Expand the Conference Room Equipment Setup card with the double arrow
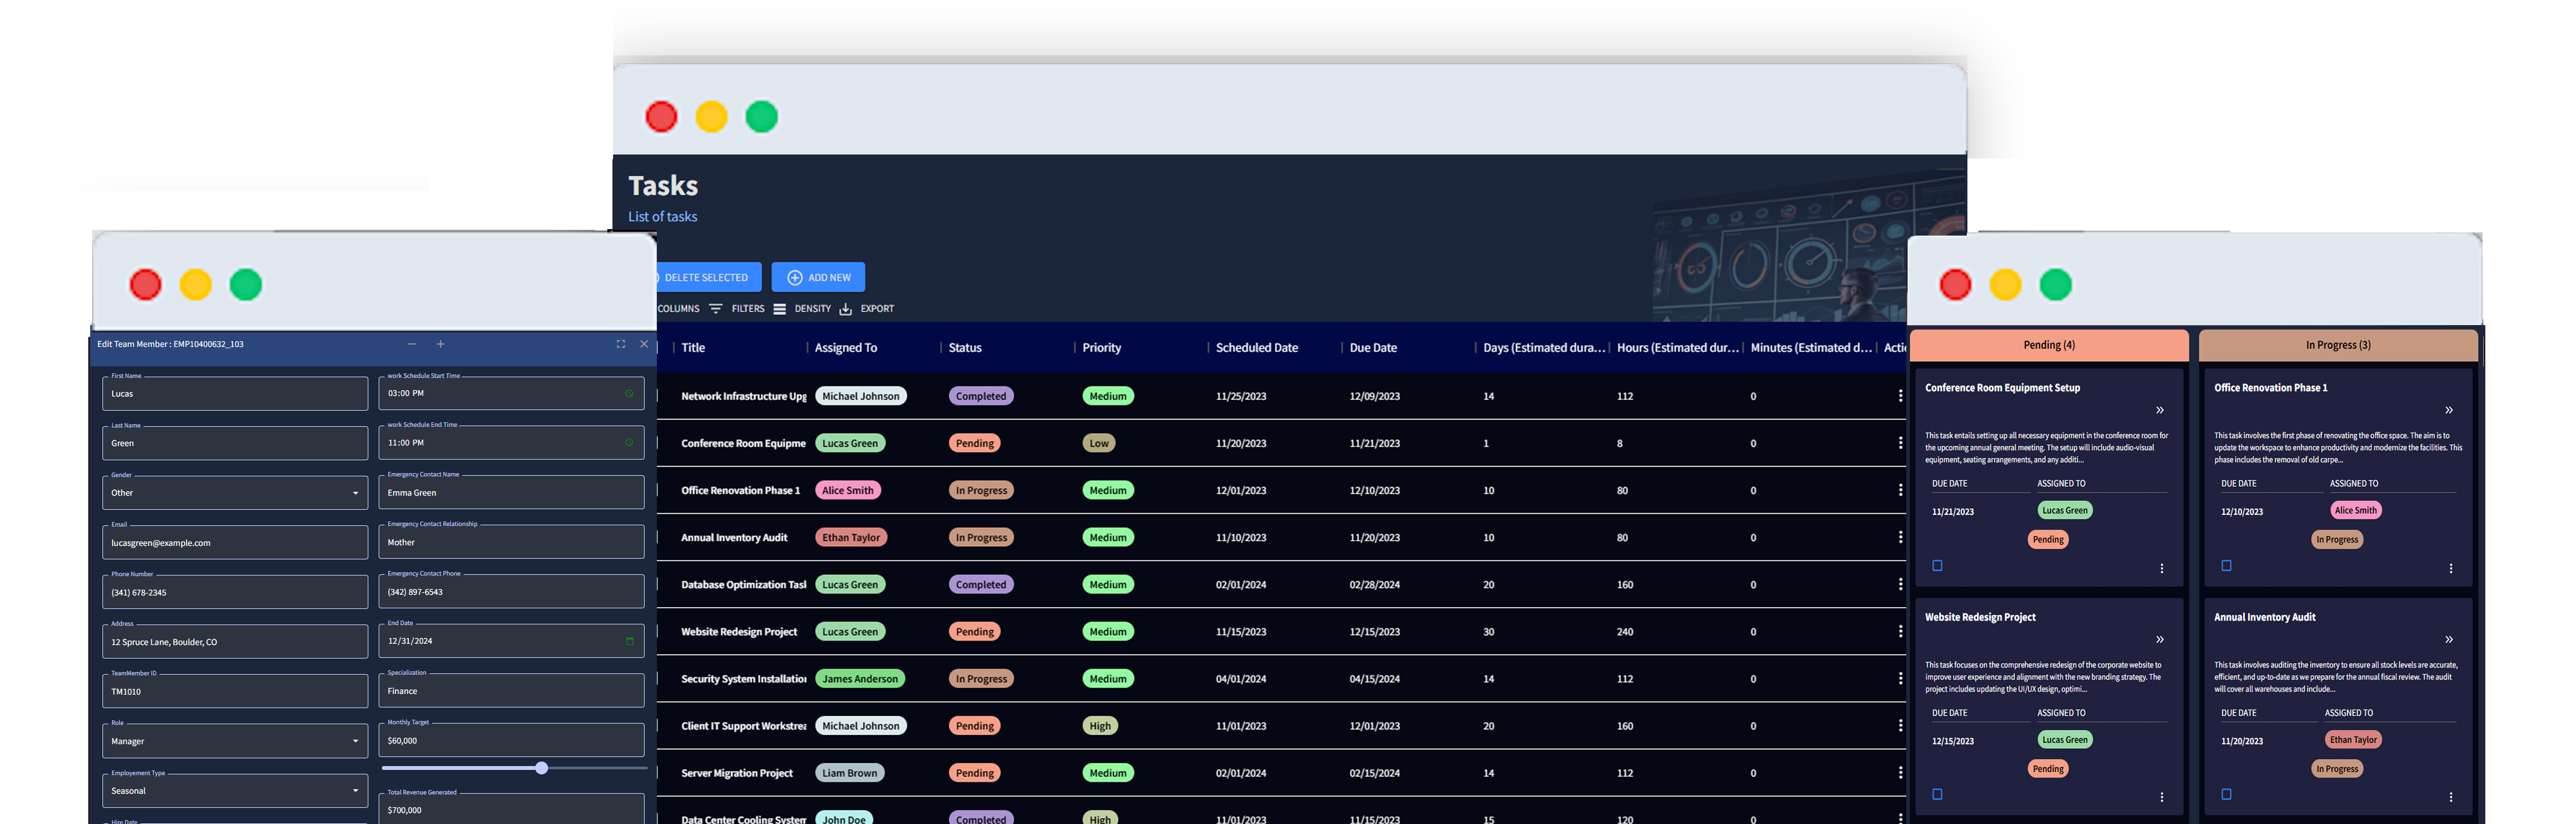Image resolution: width=2576 pixels, height=824 pixels. [2160, 410]
